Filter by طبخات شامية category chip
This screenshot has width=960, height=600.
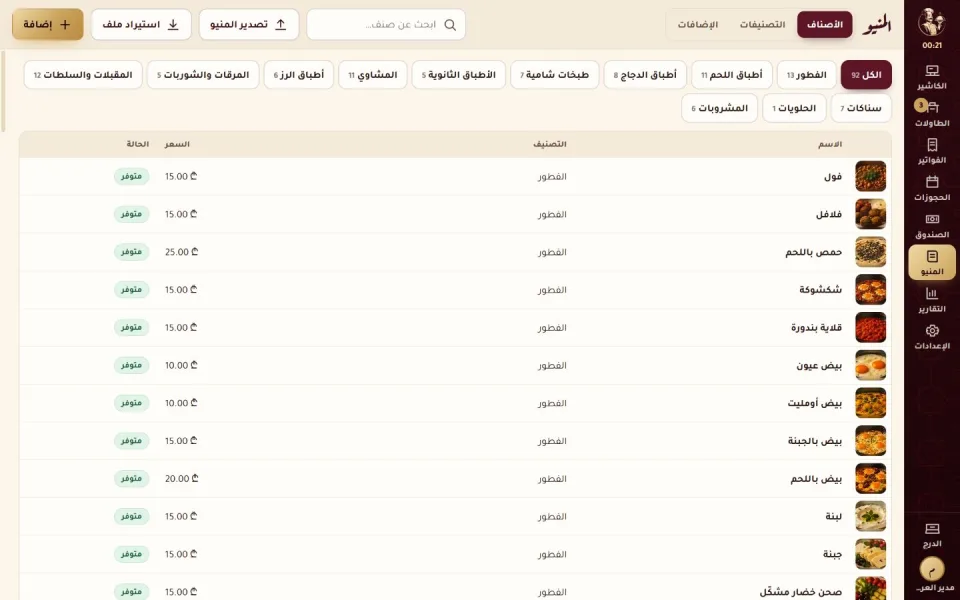point(555,75)
